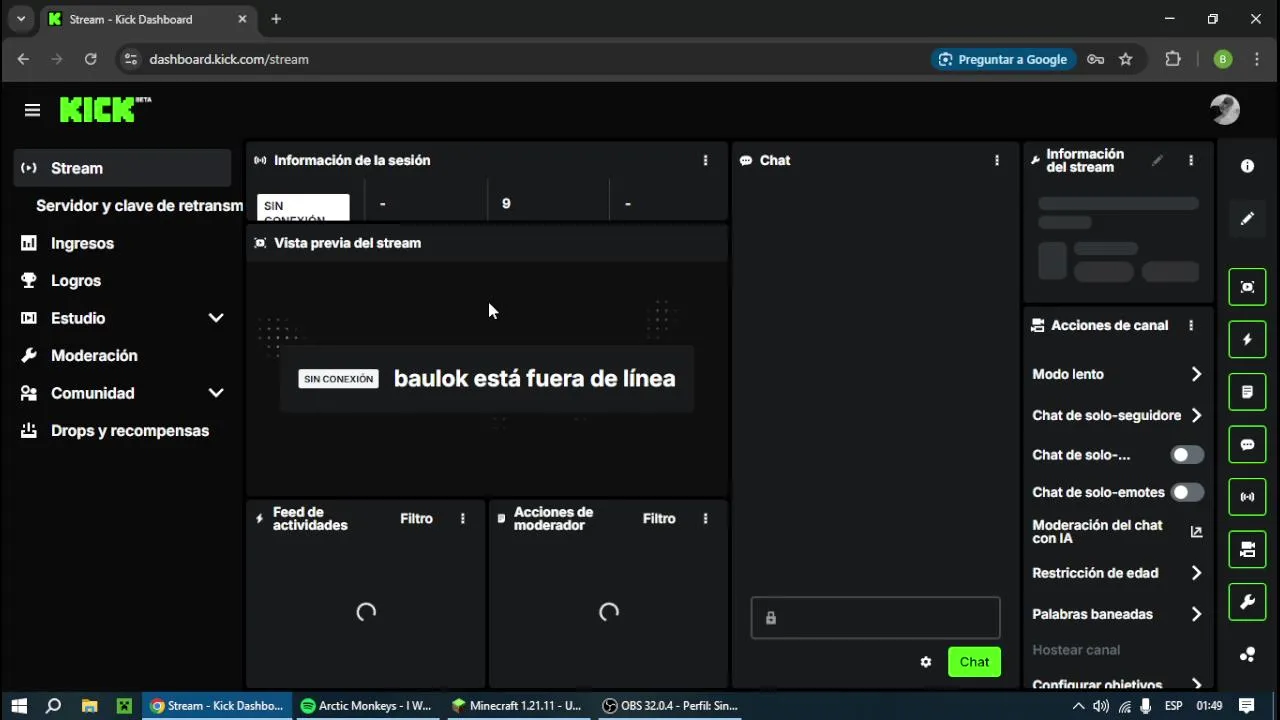Click the address bar URL

pyautogui.click(x=229, y=59)
